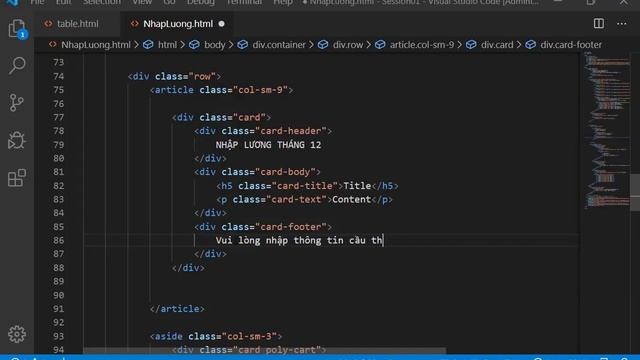Select the NhapLuong.html tab

point(178,24)
